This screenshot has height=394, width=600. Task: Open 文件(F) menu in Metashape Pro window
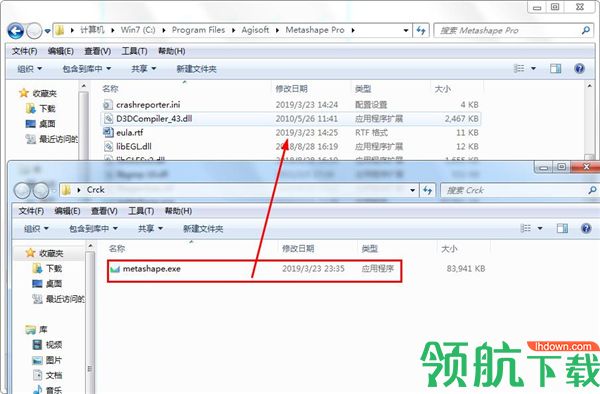[24, 51]
